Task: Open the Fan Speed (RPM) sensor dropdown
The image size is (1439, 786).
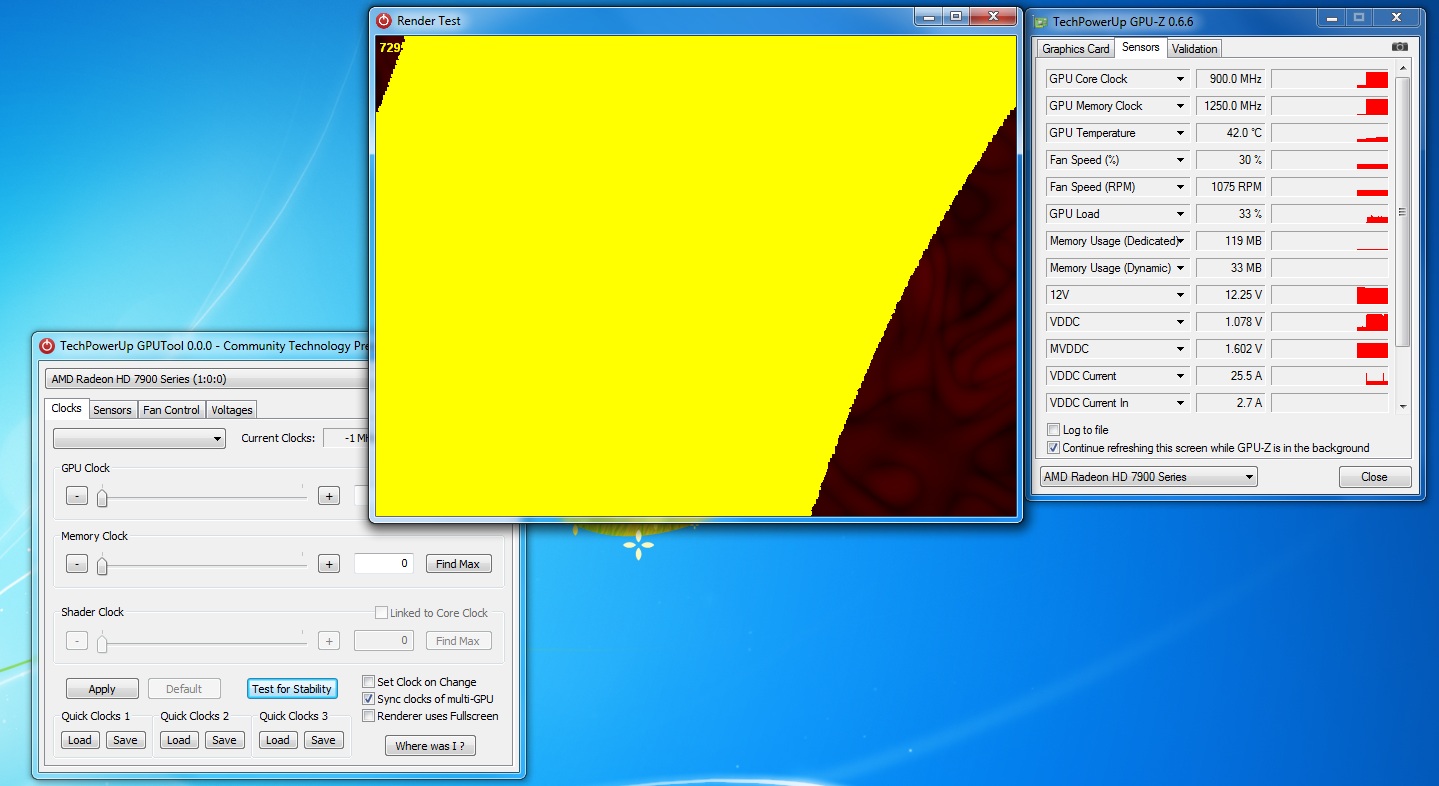Action: (1180, 187)
